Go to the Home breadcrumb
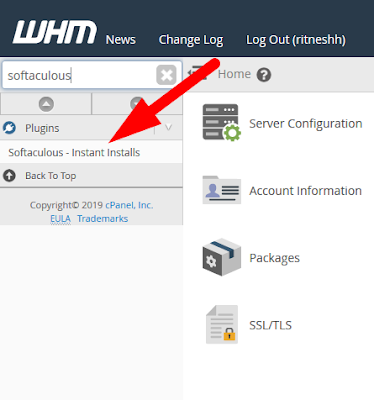374x400 pixels. [x=234, y=74]
